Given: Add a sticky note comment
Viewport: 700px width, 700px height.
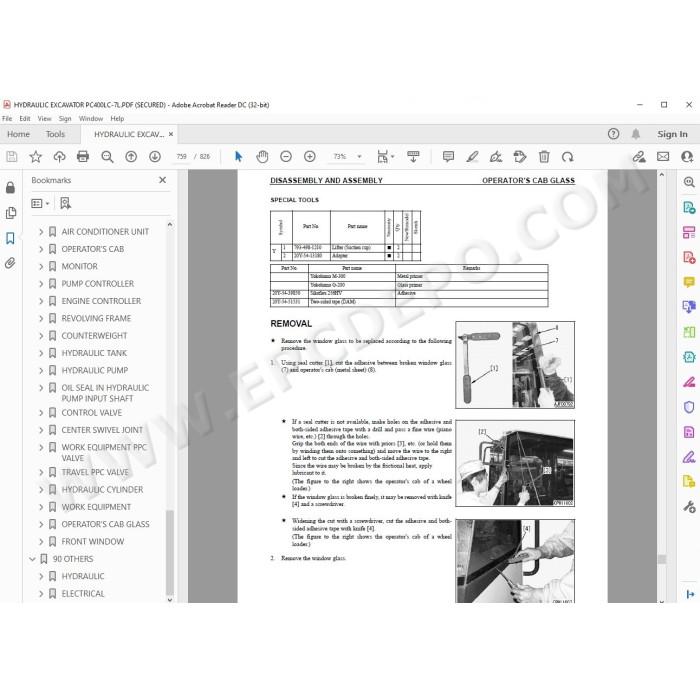Looking at the screenshot, I should coord(448,157).
